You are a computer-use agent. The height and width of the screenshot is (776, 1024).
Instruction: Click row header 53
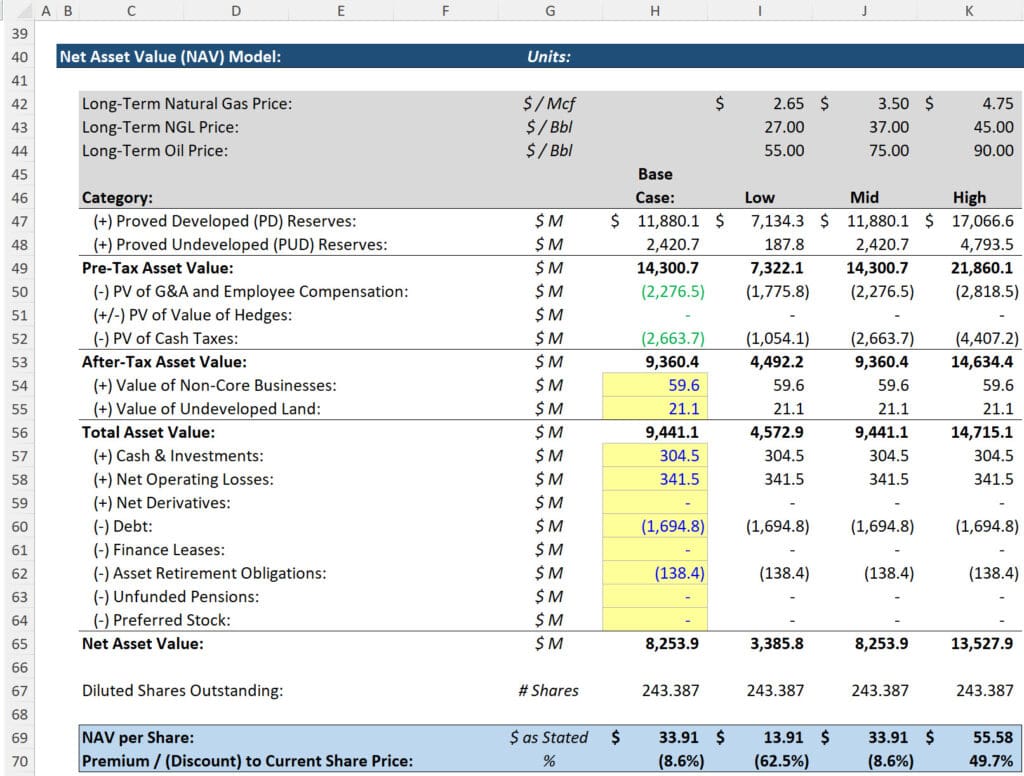click(x=20, y=361)
